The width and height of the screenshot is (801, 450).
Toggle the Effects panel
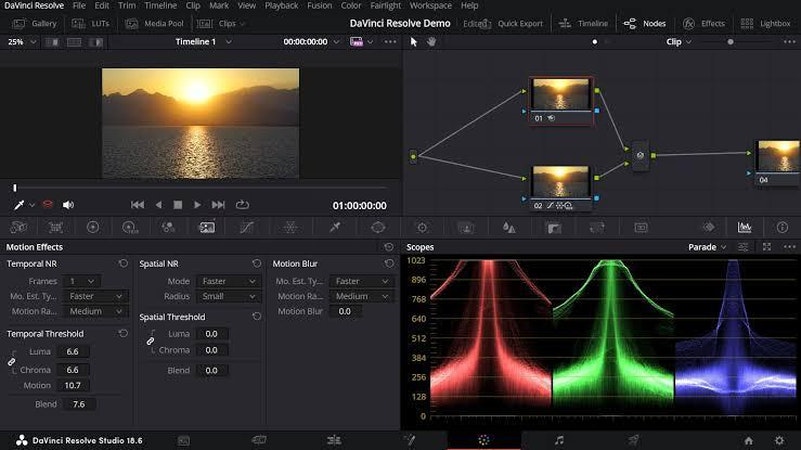(704, 23)
